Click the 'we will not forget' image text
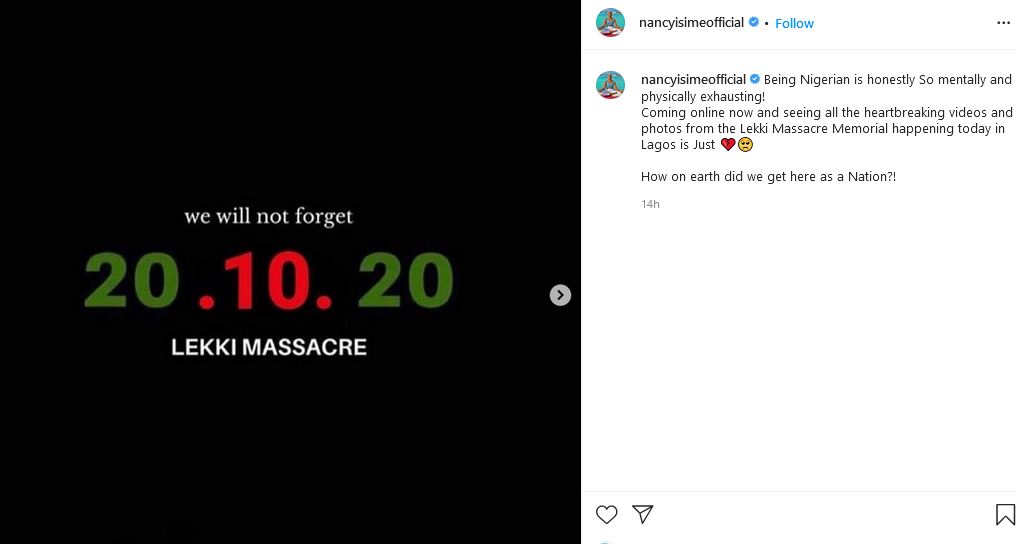This screenshot has width=1017, height=544. point(269,216)
